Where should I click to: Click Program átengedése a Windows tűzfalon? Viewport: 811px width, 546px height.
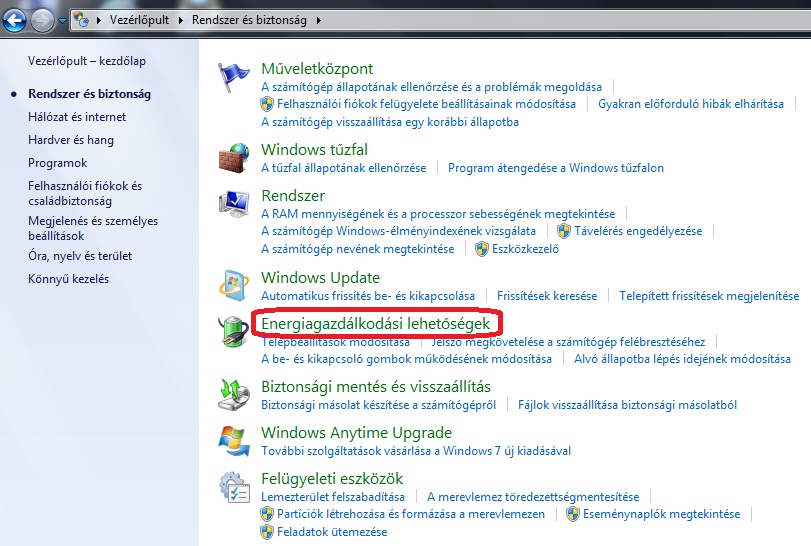coord(556,168)
